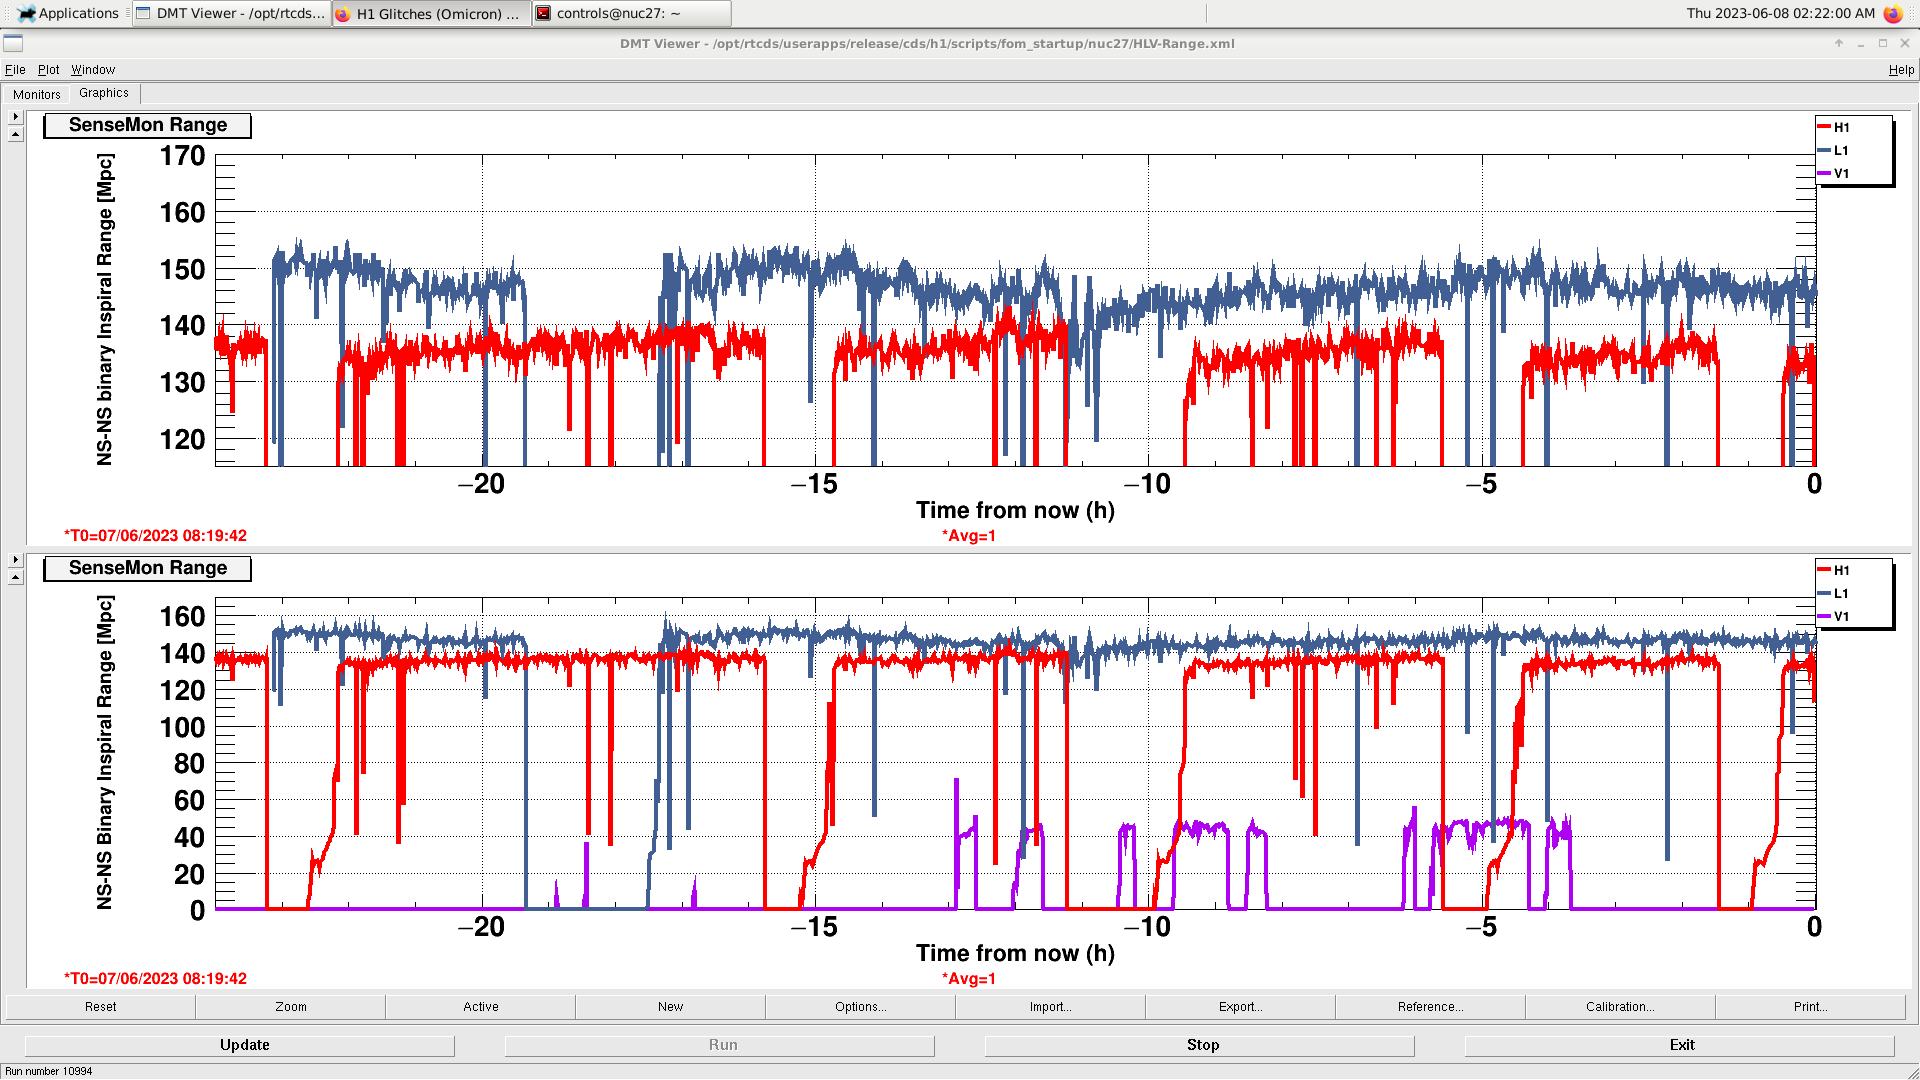Image resolution: width=1920 pixels, height=1080 pixels.
Task: Click the right-arrow expander beside the bottom plot
Action: pyautogui.click(x=15, y=560)
